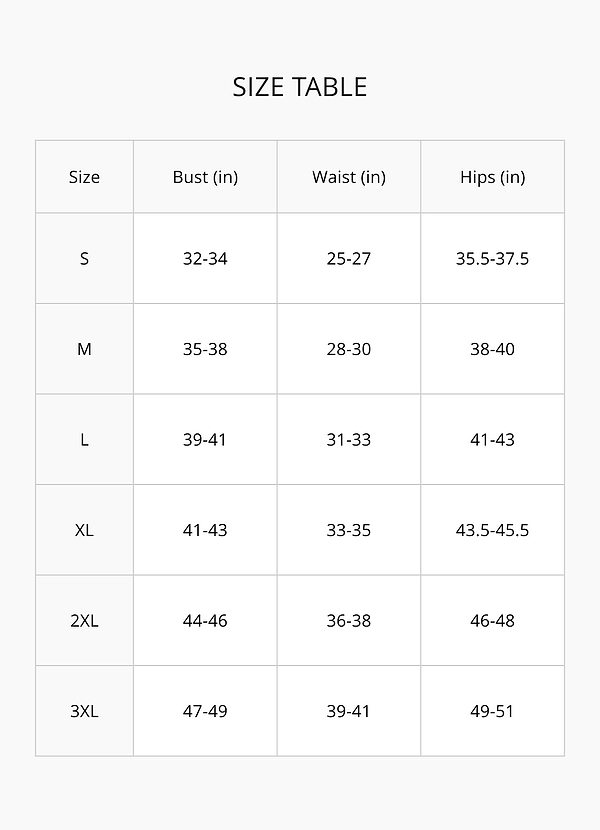Viewport: 600px width, 830px height.
Task: Click the SIZE TABLE title
Action: coord(300,87)
